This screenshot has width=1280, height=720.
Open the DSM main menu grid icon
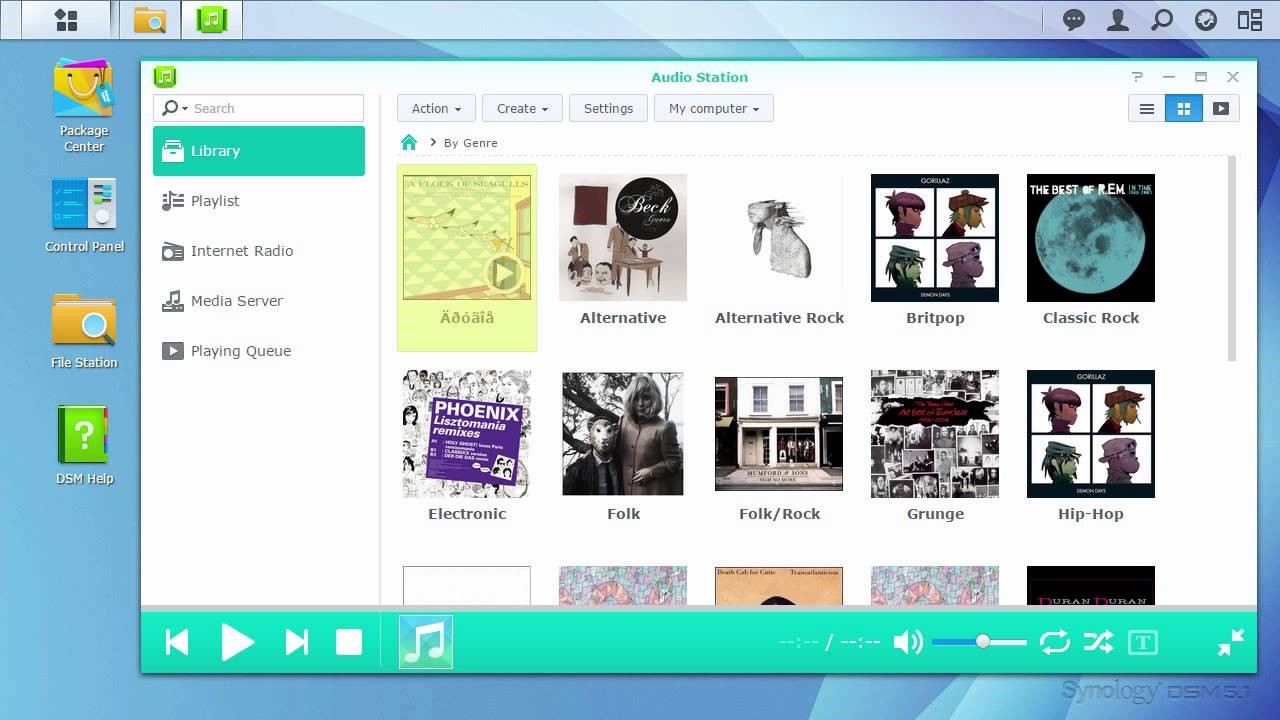66,19
